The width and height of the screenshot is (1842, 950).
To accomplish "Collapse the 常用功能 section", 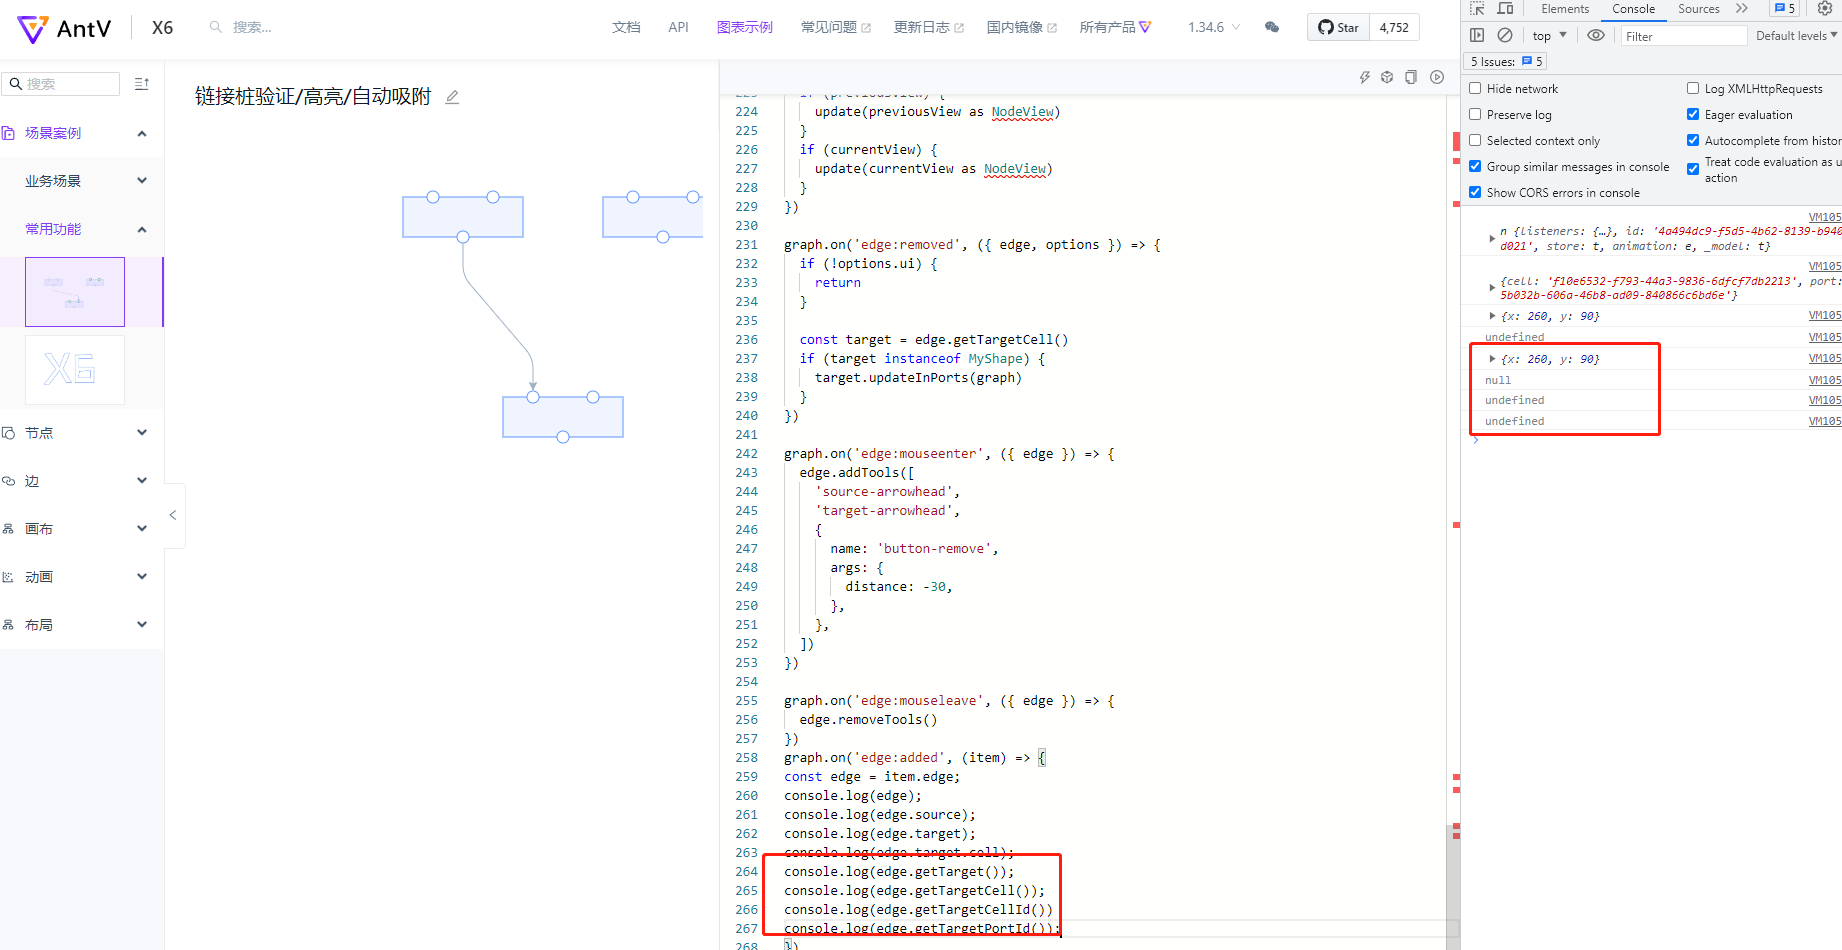I will [141, 228].
